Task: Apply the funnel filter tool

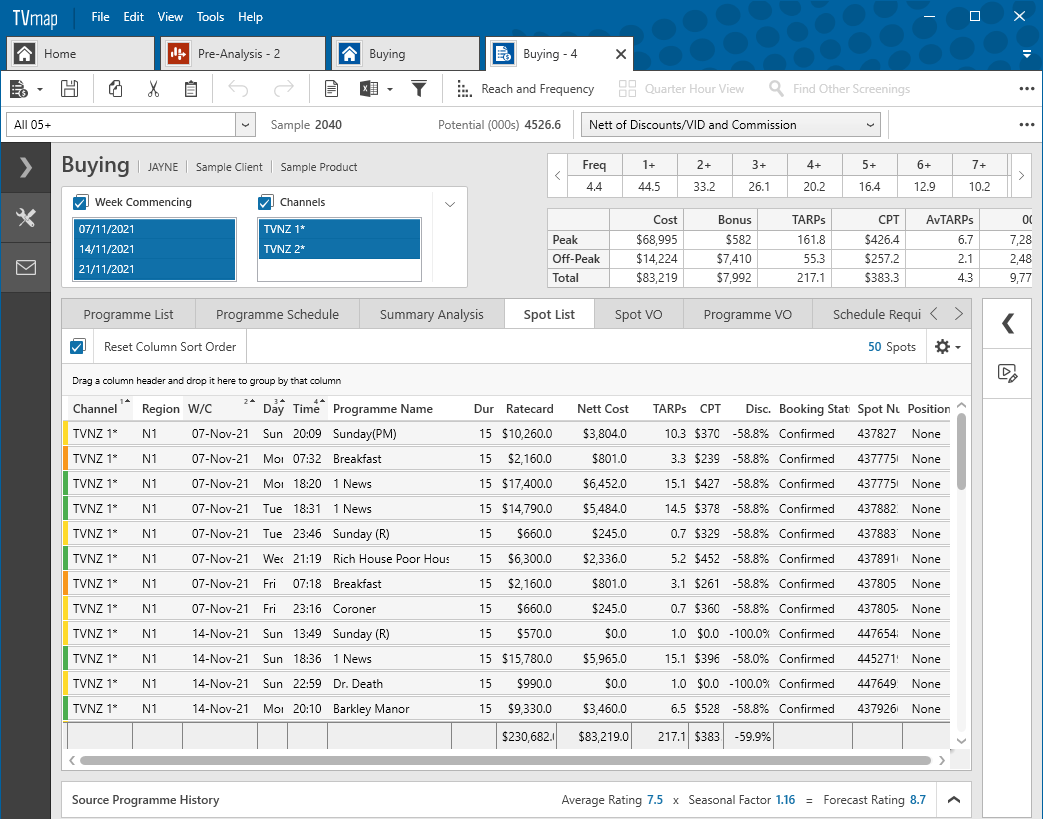Action: [419, 88]
